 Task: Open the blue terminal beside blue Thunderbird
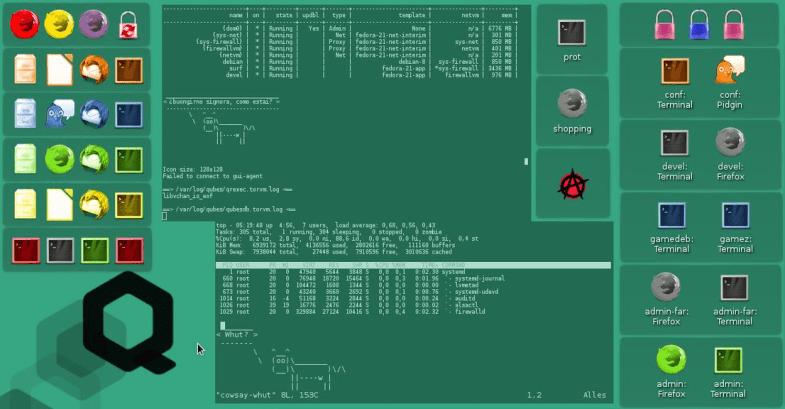[129, 115]
